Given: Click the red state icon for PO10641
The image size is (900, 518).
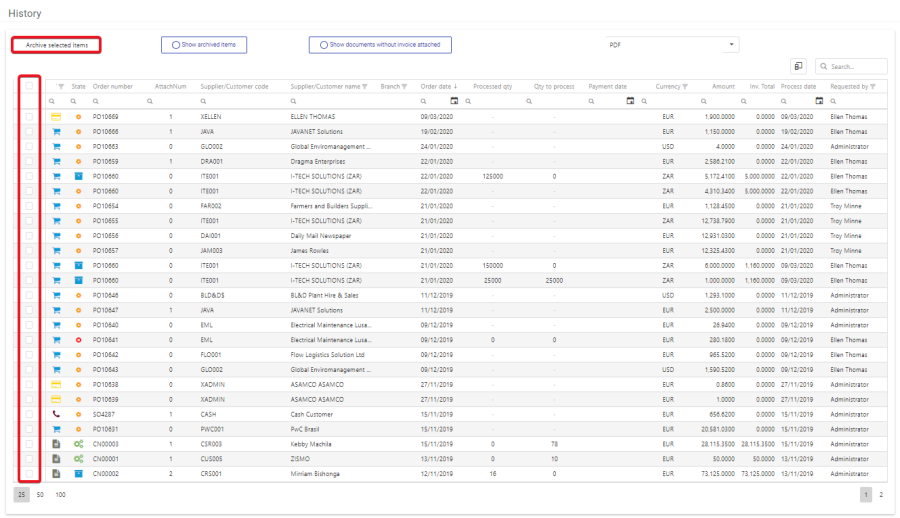Looking at the screenshot, I should click(78, 340).
